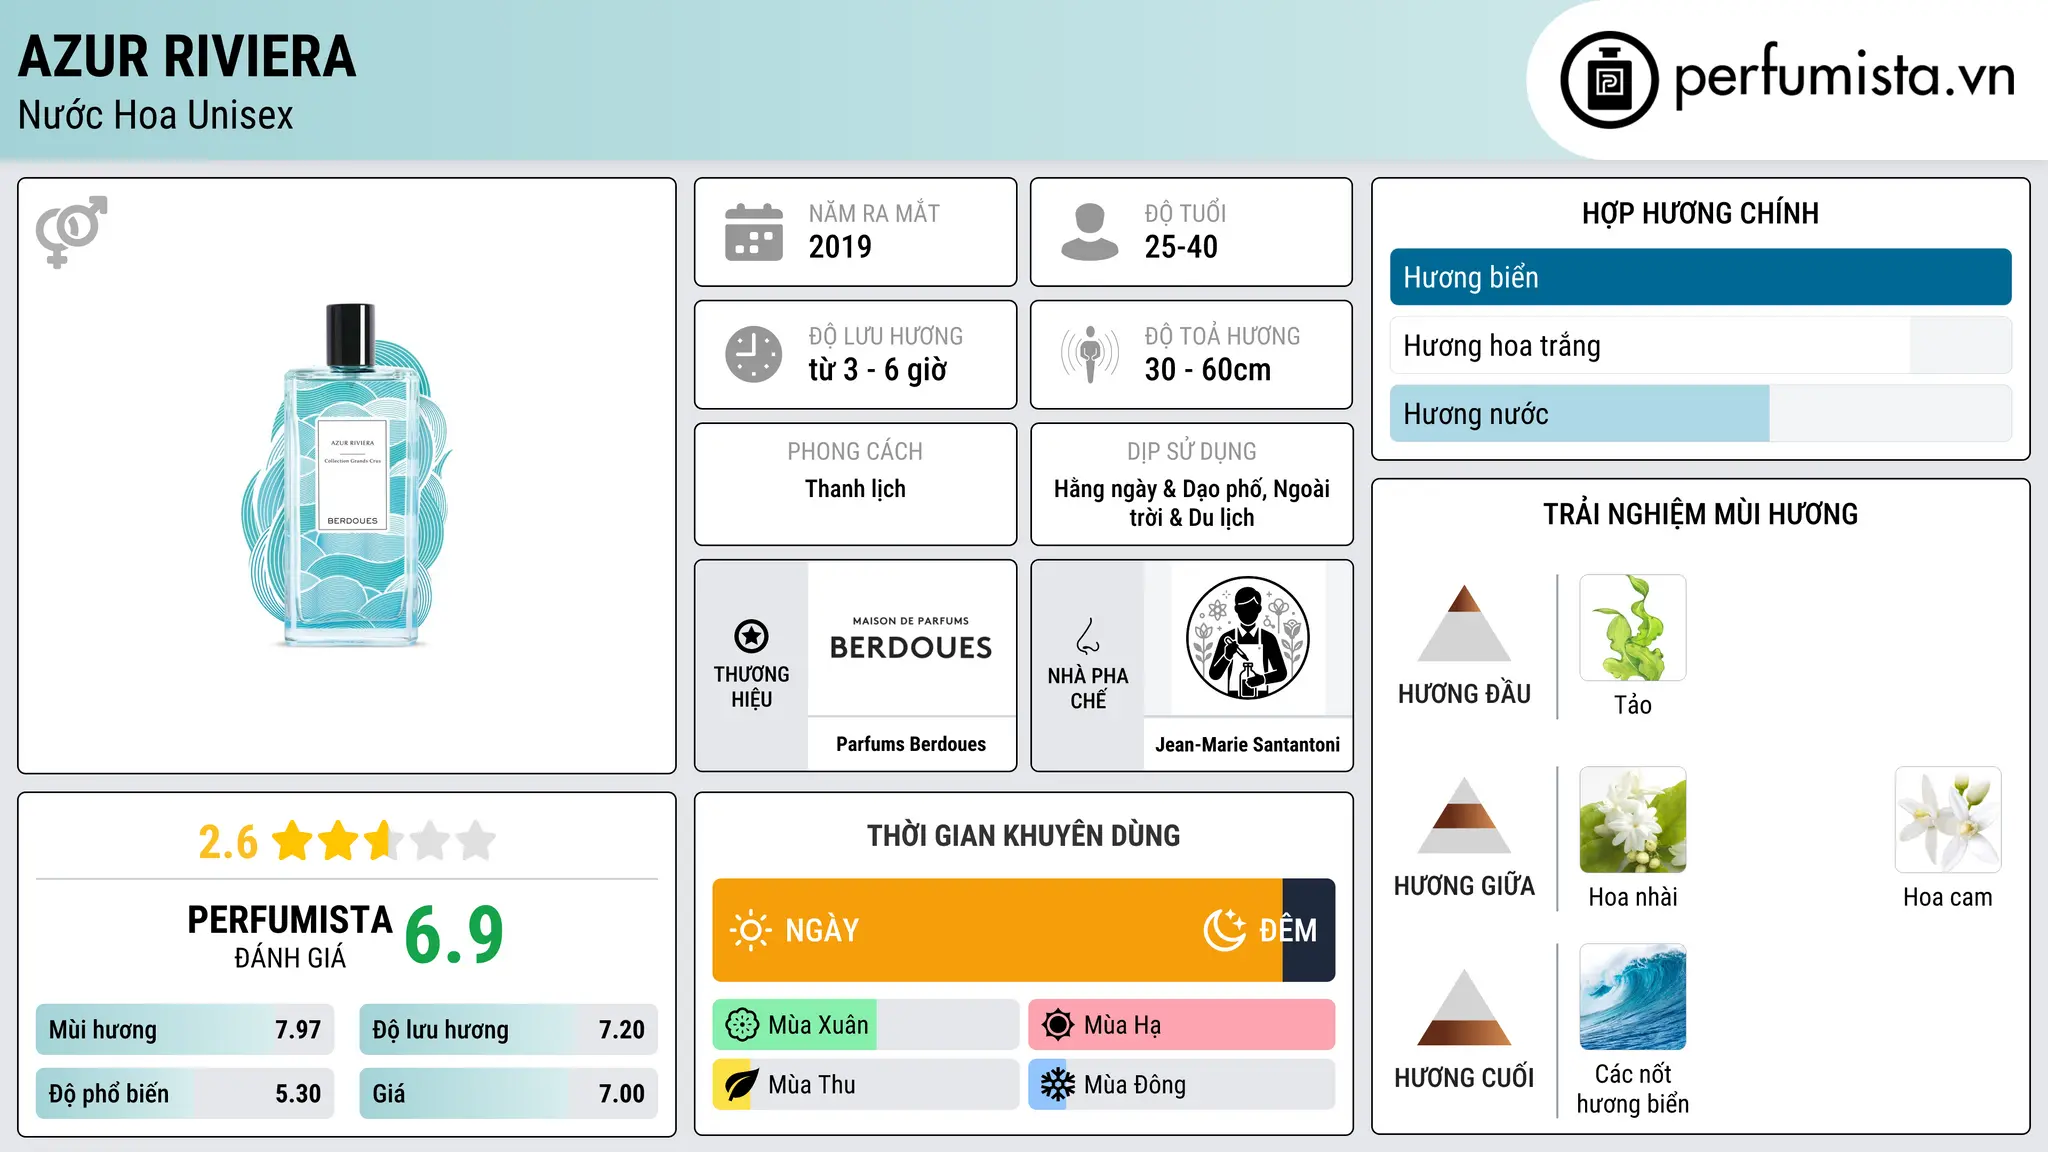Click the sillage value 30 - 60cm

[1208, 370]
